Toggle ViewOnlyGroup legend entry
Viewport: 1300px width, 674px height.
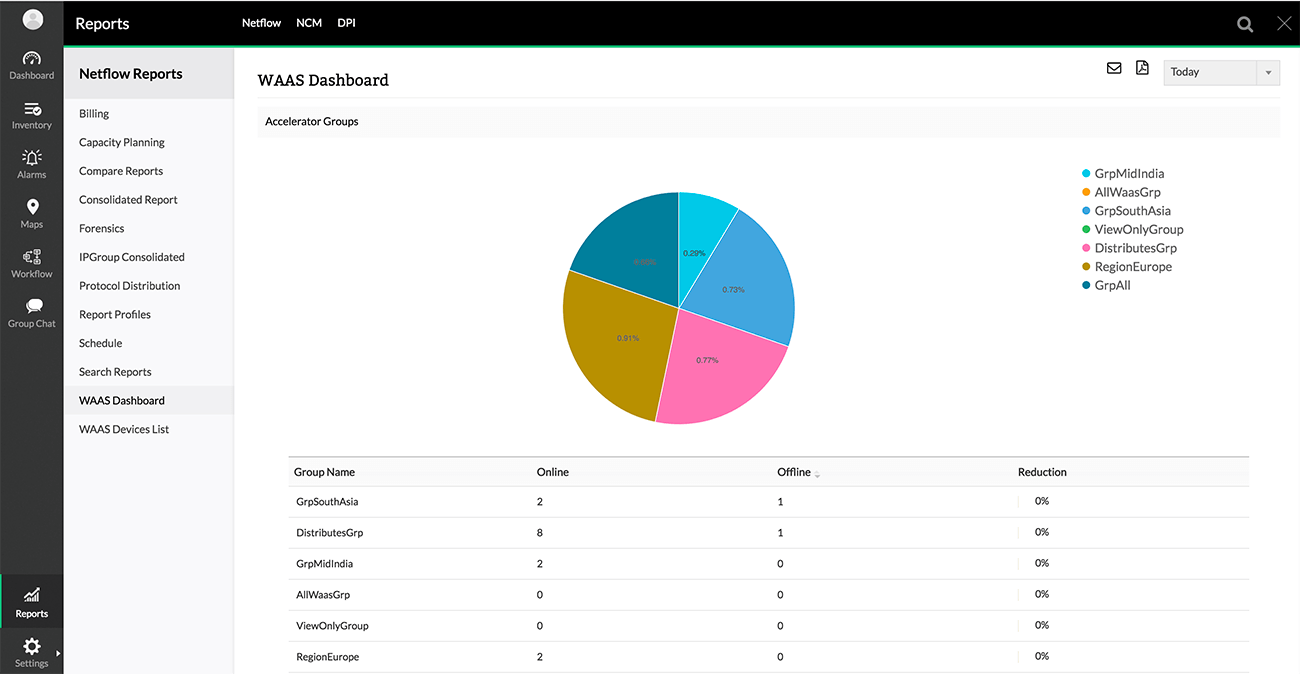[1132, 229]
